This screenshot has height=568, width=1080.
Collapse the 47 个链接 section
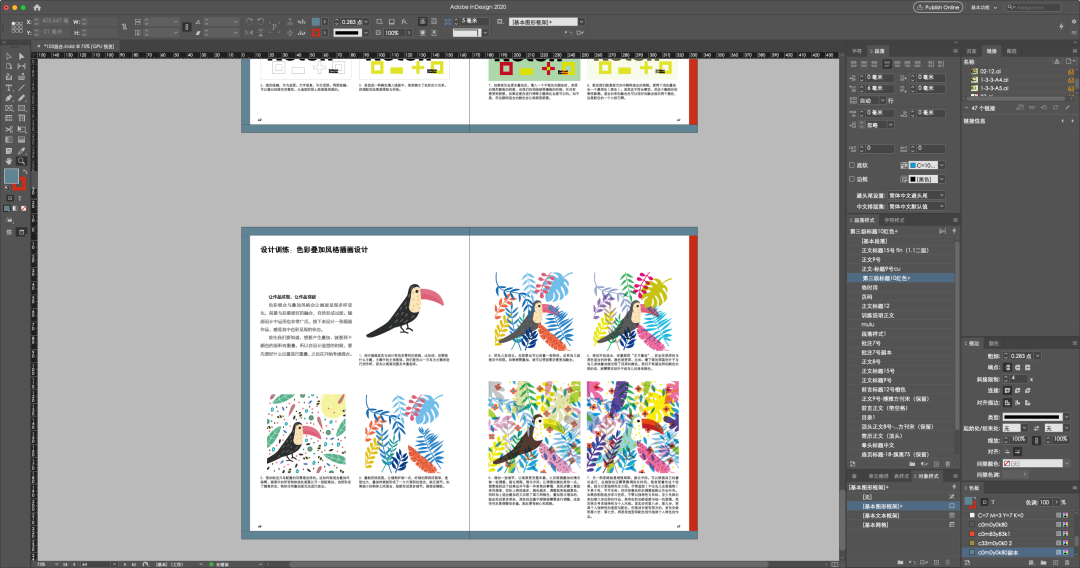pos(966,108)
